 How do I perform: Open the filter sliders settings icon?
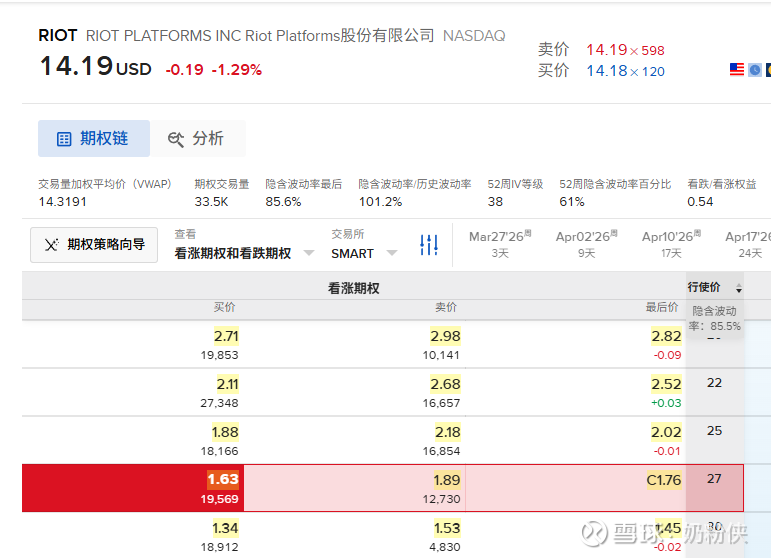(x=429, y=244)
